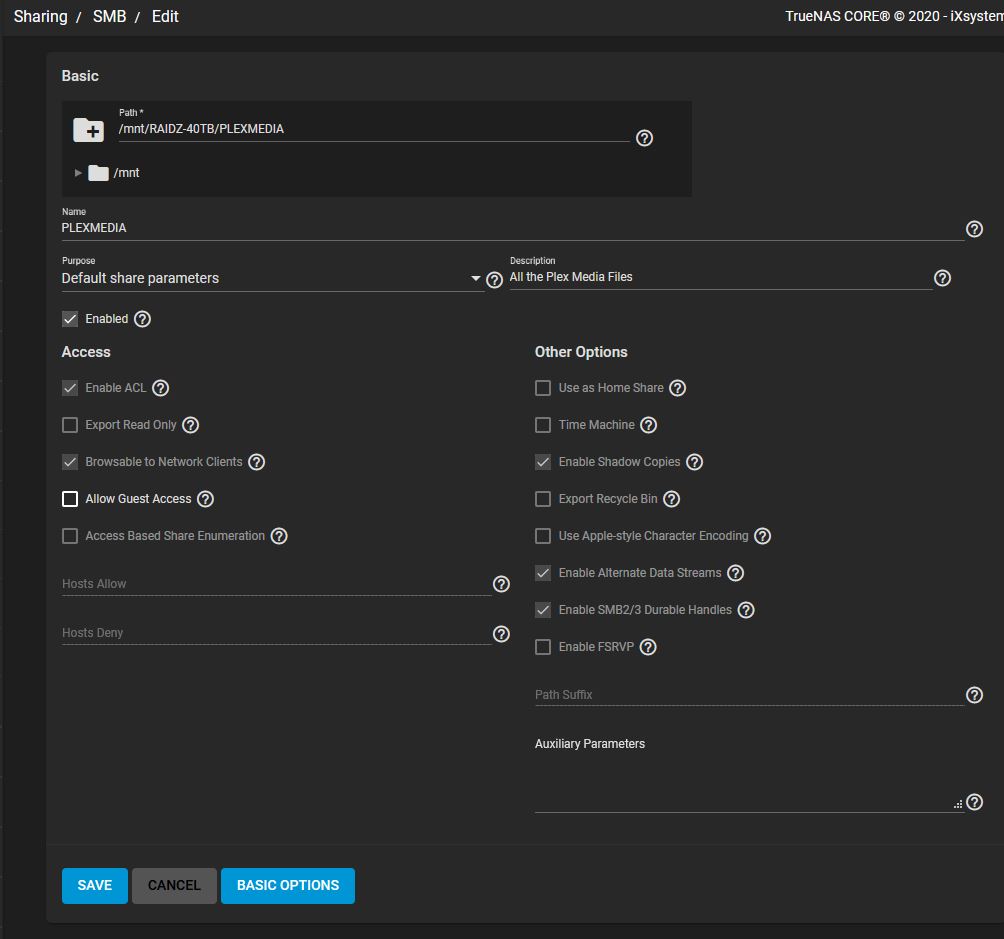Focus the Path Suffix field
Viewport: 1004px width, 939px height.
click(x=749, y=695)
